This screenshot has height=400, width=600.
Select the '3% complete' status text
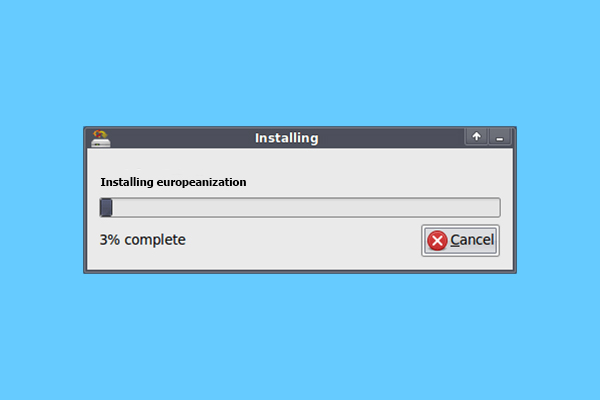(x=143, y=240)
